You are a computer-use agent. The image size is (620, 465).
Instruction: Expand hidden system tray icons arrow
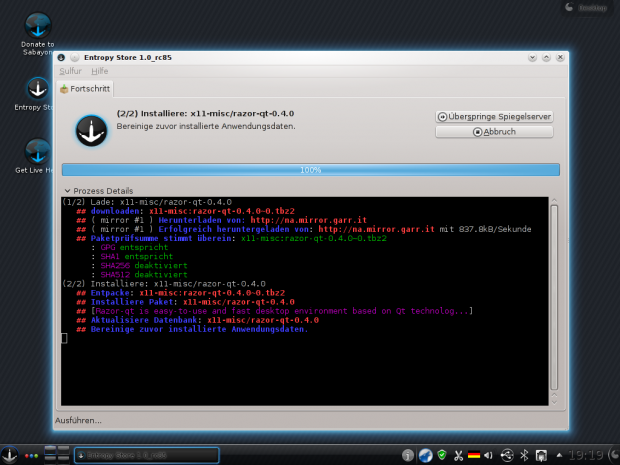[x=559, y=455]
